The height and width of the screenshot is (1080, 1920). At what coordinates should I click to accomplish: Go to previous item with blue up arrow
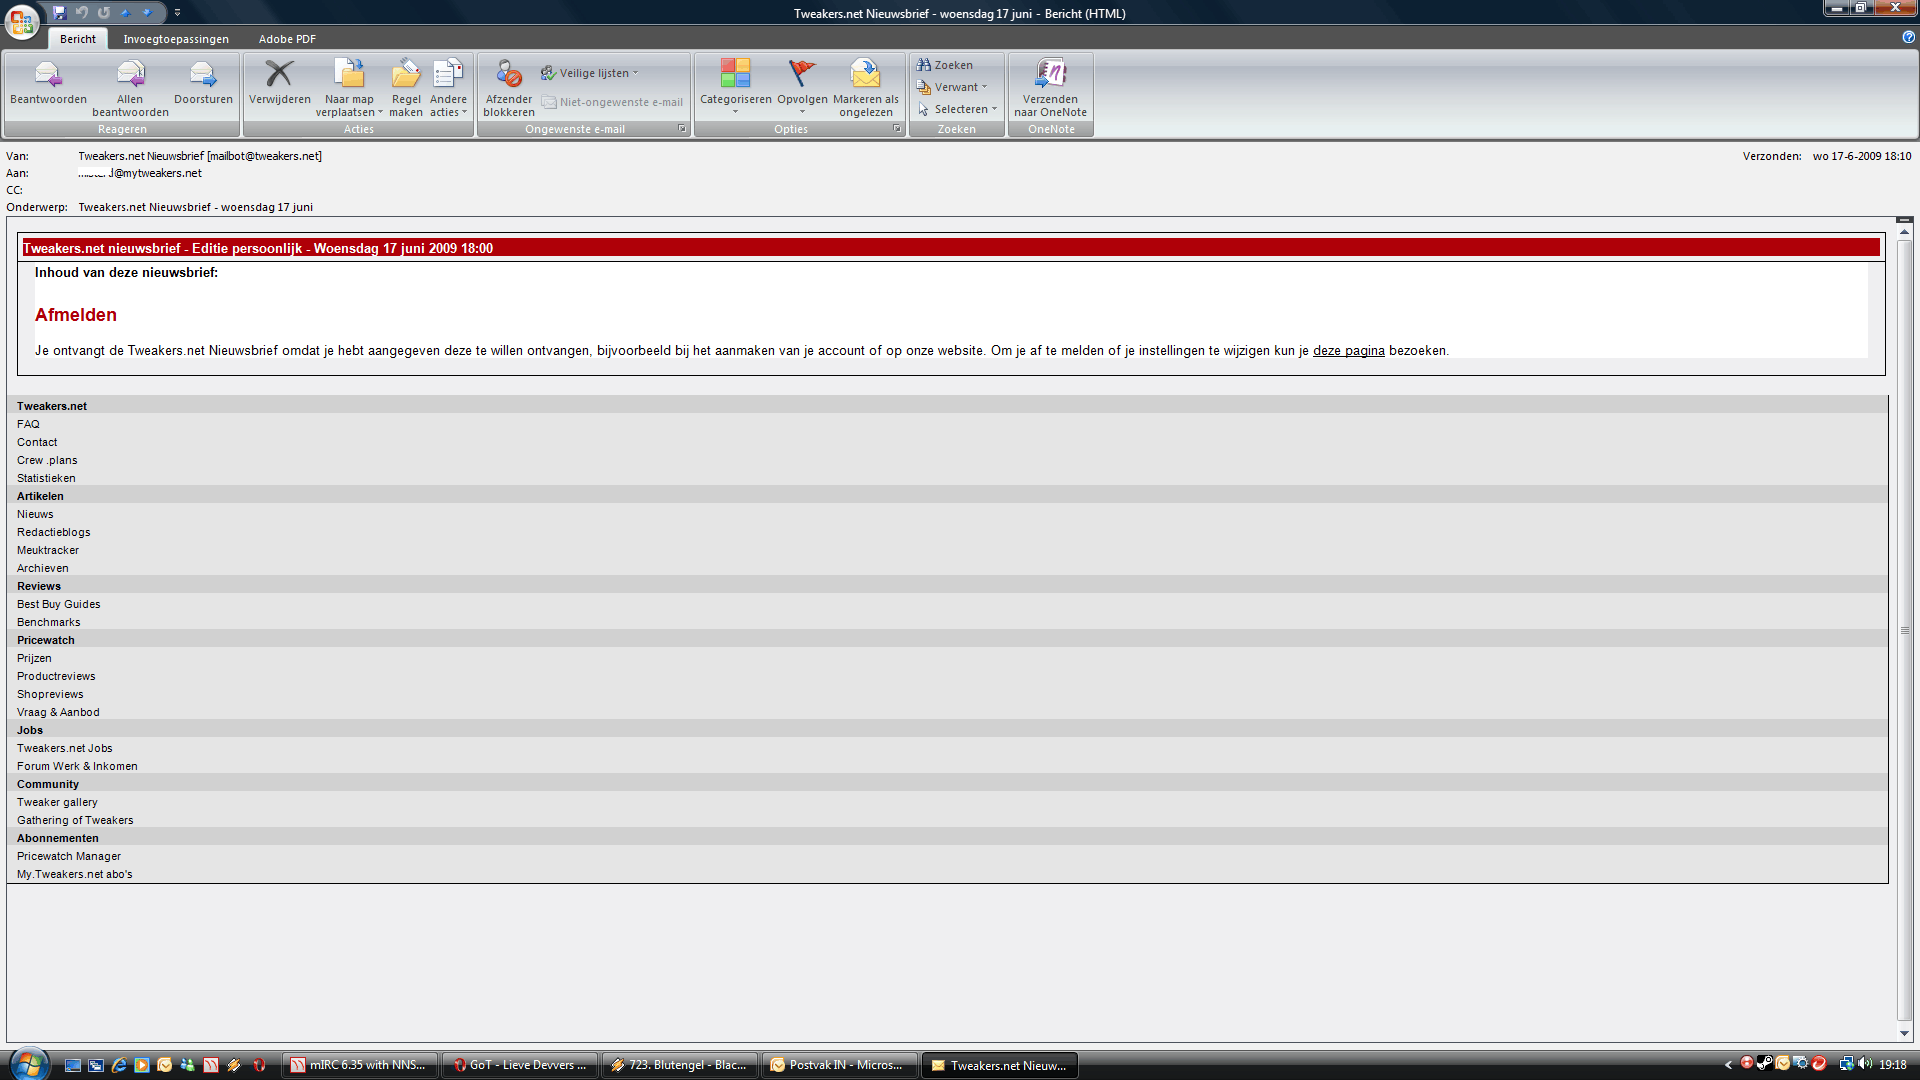[126, 13]
